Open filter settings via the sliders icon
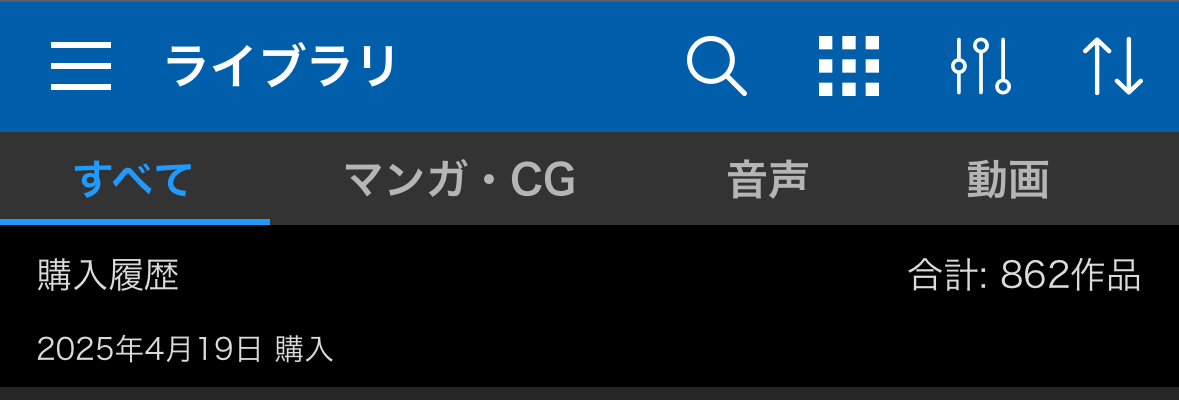 click(980, 66)
